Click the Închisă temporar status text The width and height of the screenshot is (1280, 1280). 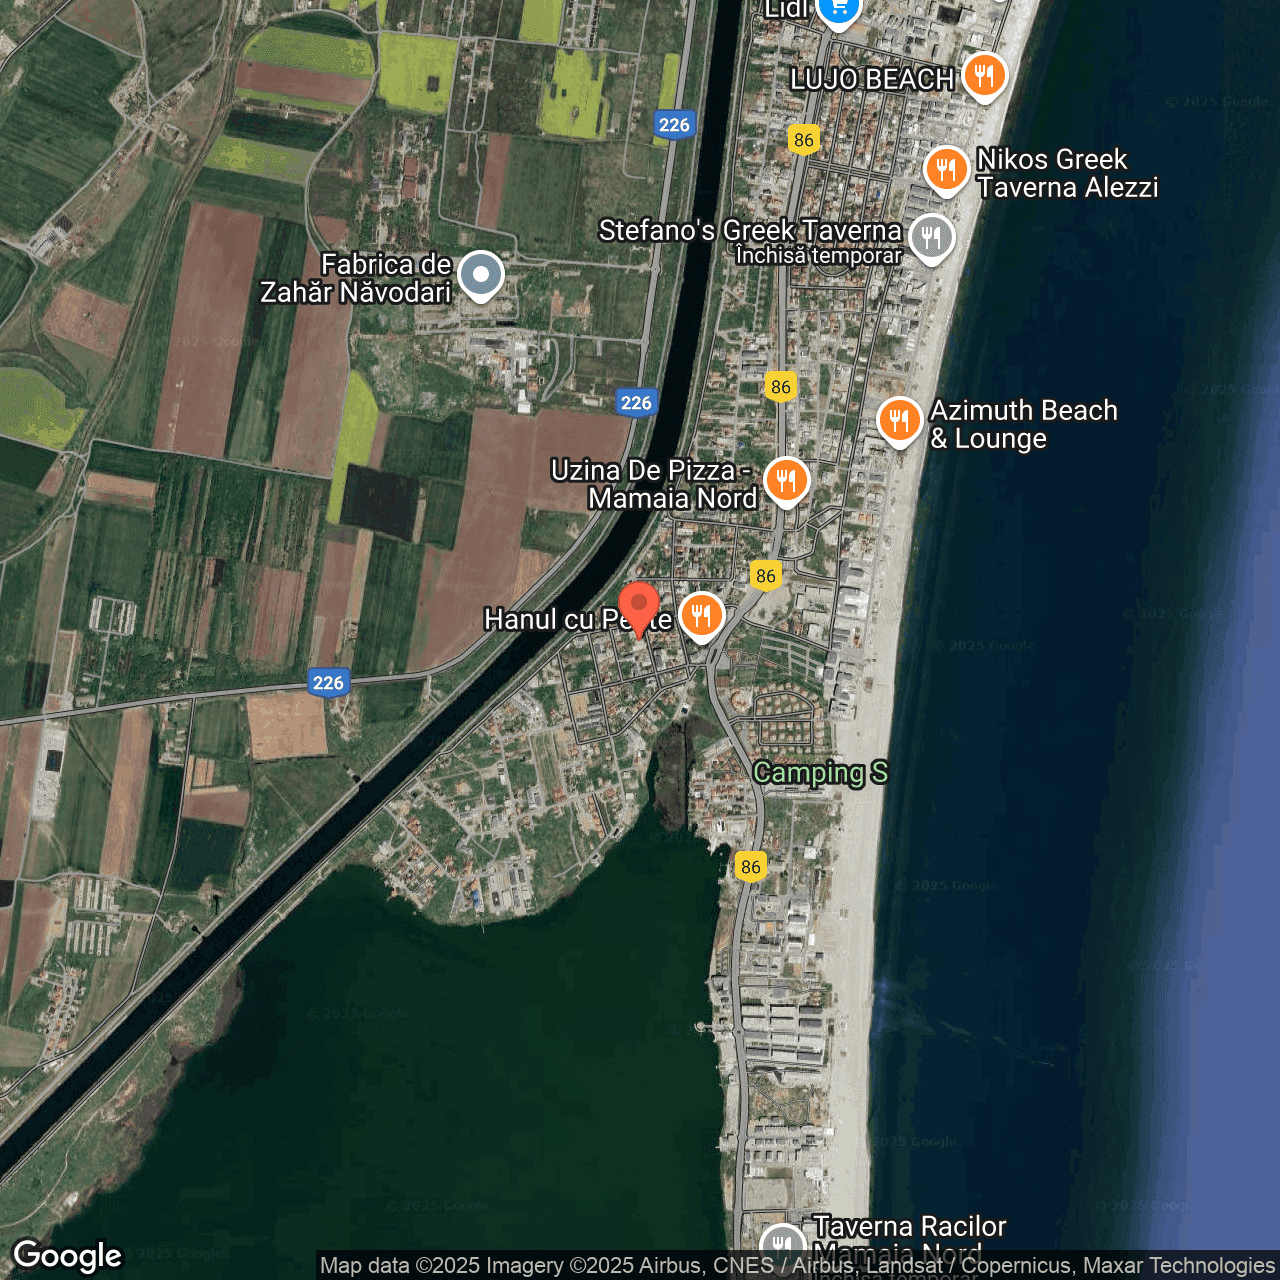click(x=818, y=256)
